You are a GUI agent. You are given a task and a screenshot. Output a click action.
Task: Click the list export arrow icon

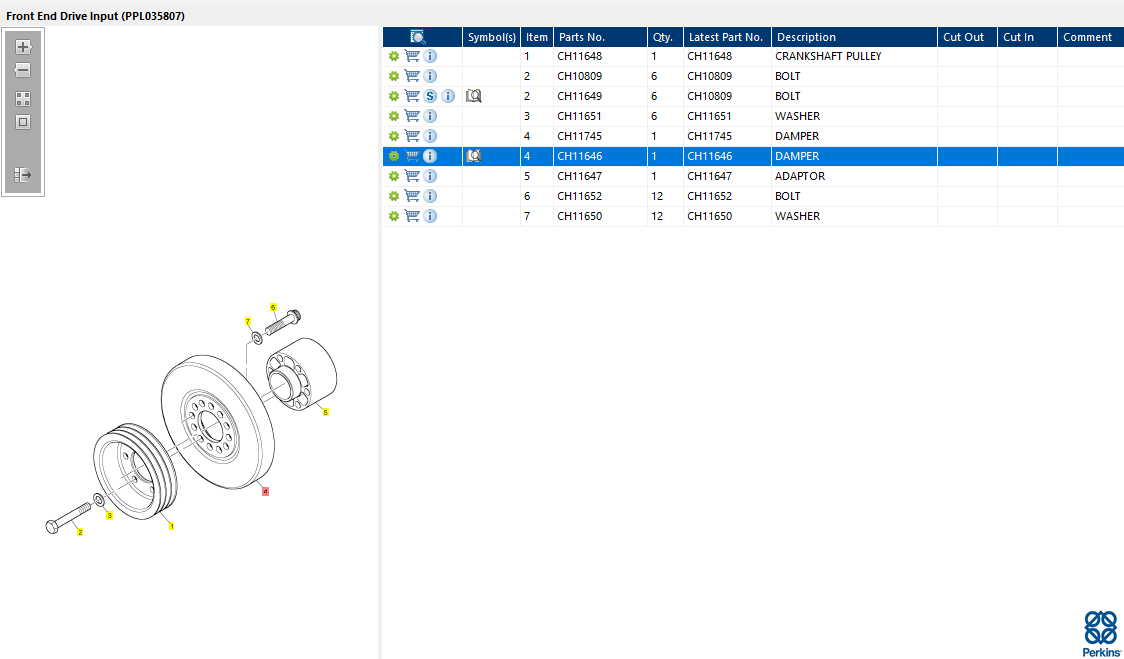tap(23, 175)
